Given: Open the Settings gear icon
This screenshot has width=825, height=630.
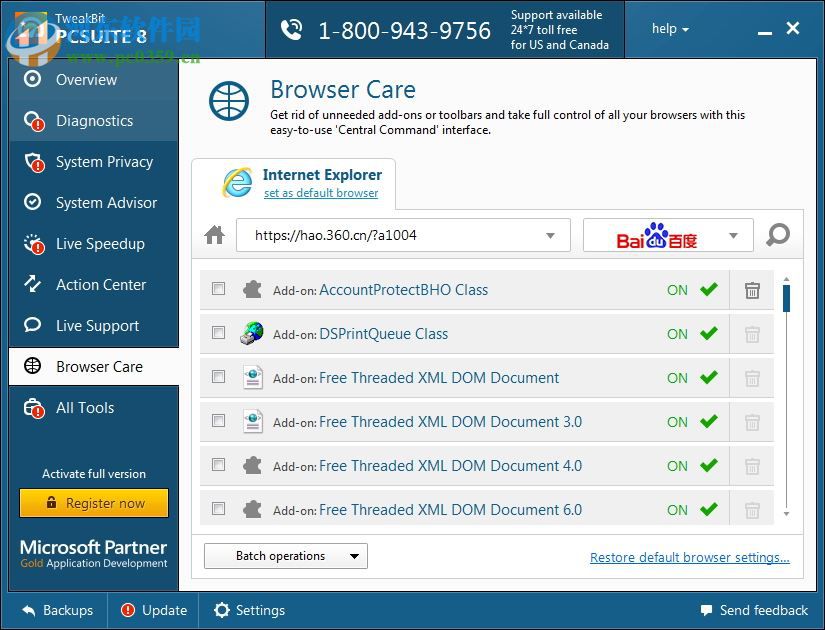Looking at the screenshot, I should point(222,610).
